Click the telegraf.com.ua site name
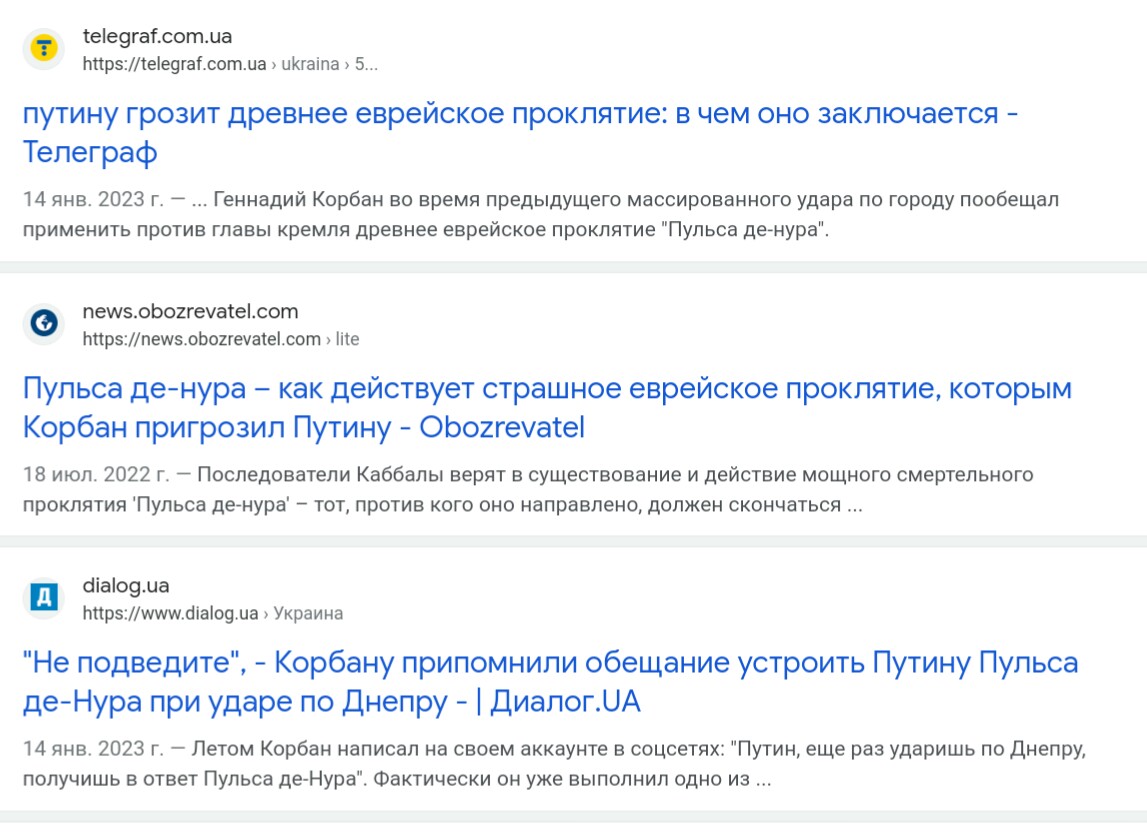The height and width of the screenshot is (839, 1147). tap(157, 36)
